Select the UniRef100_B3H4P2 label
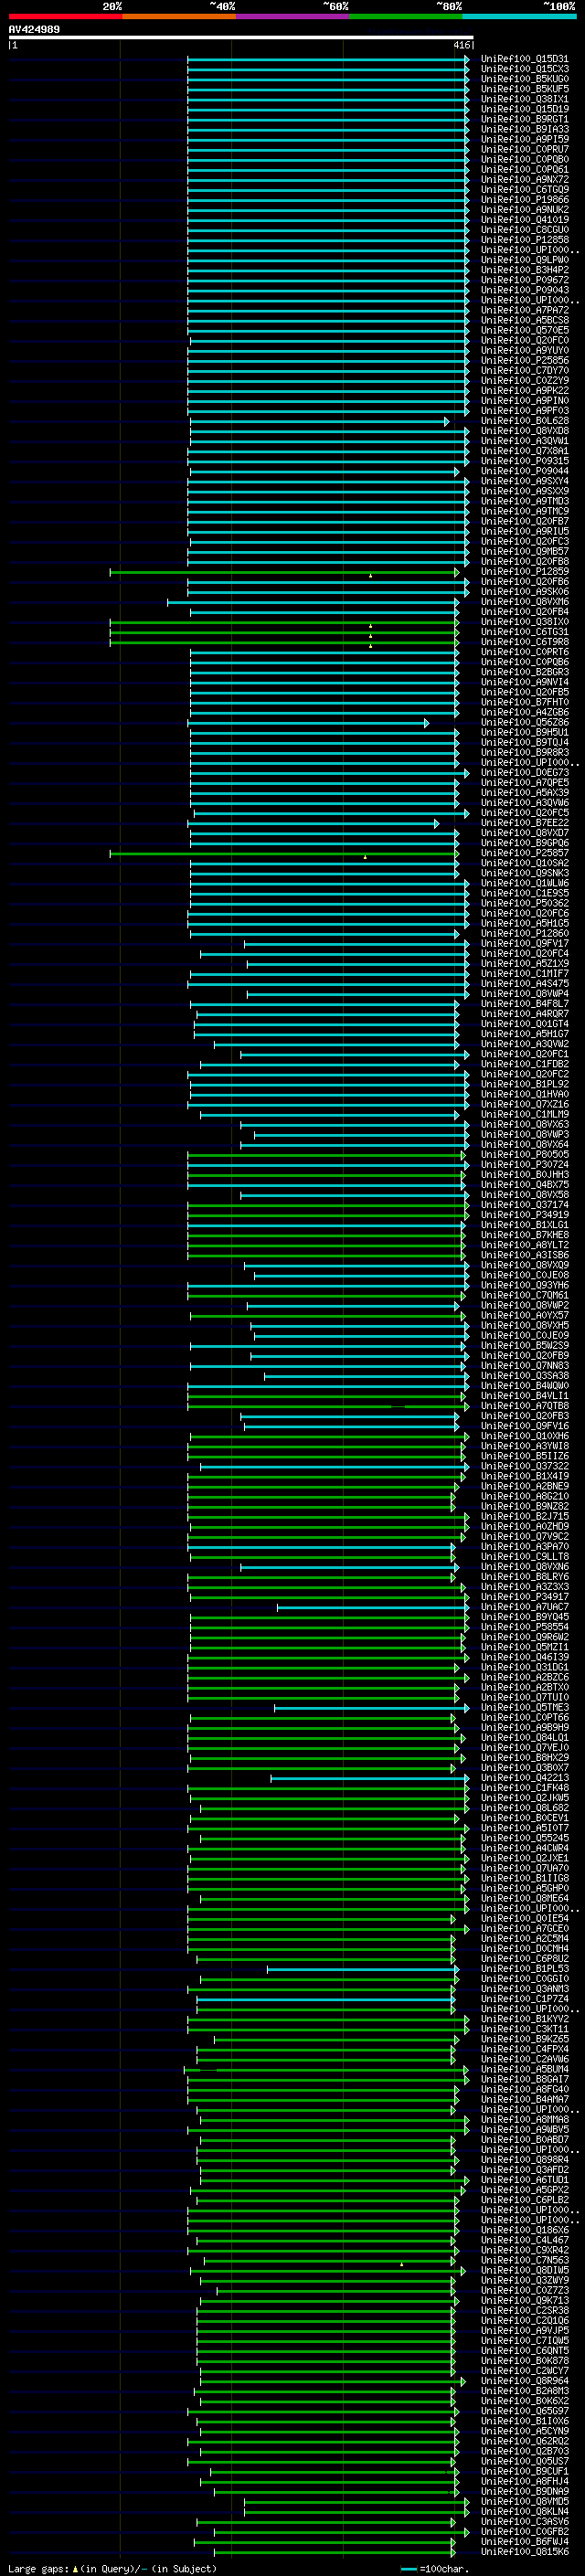 (x=525, y=270)
